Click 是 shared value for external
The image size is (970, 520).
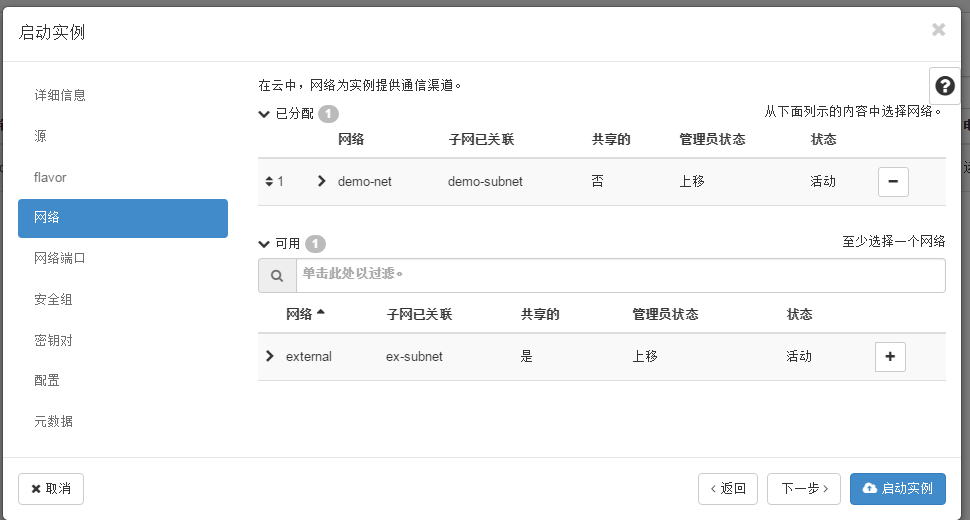pyautogui.click(x=526, y=357)
